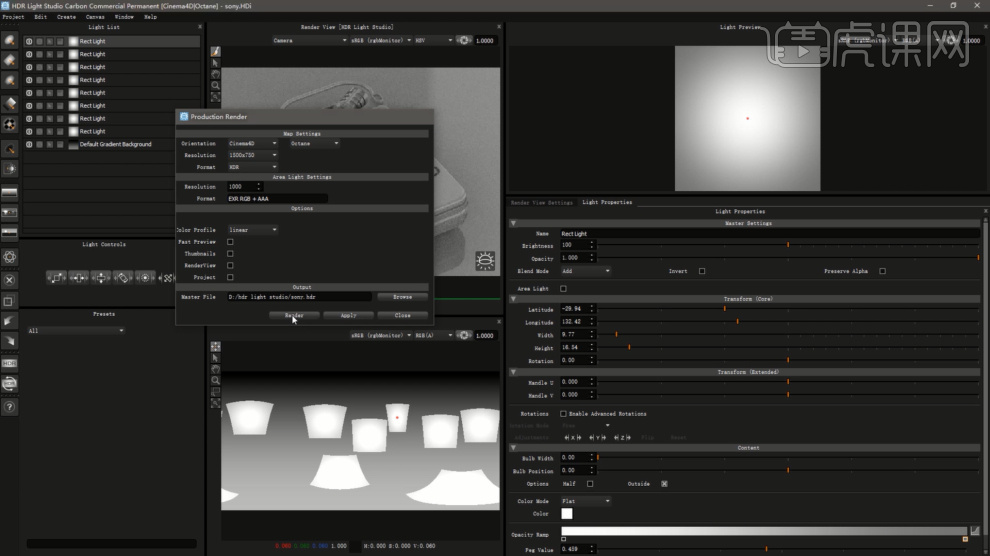Select the zoom magnifier in the canvas toolbar
The image size is (990, 556).
[215, 381]
